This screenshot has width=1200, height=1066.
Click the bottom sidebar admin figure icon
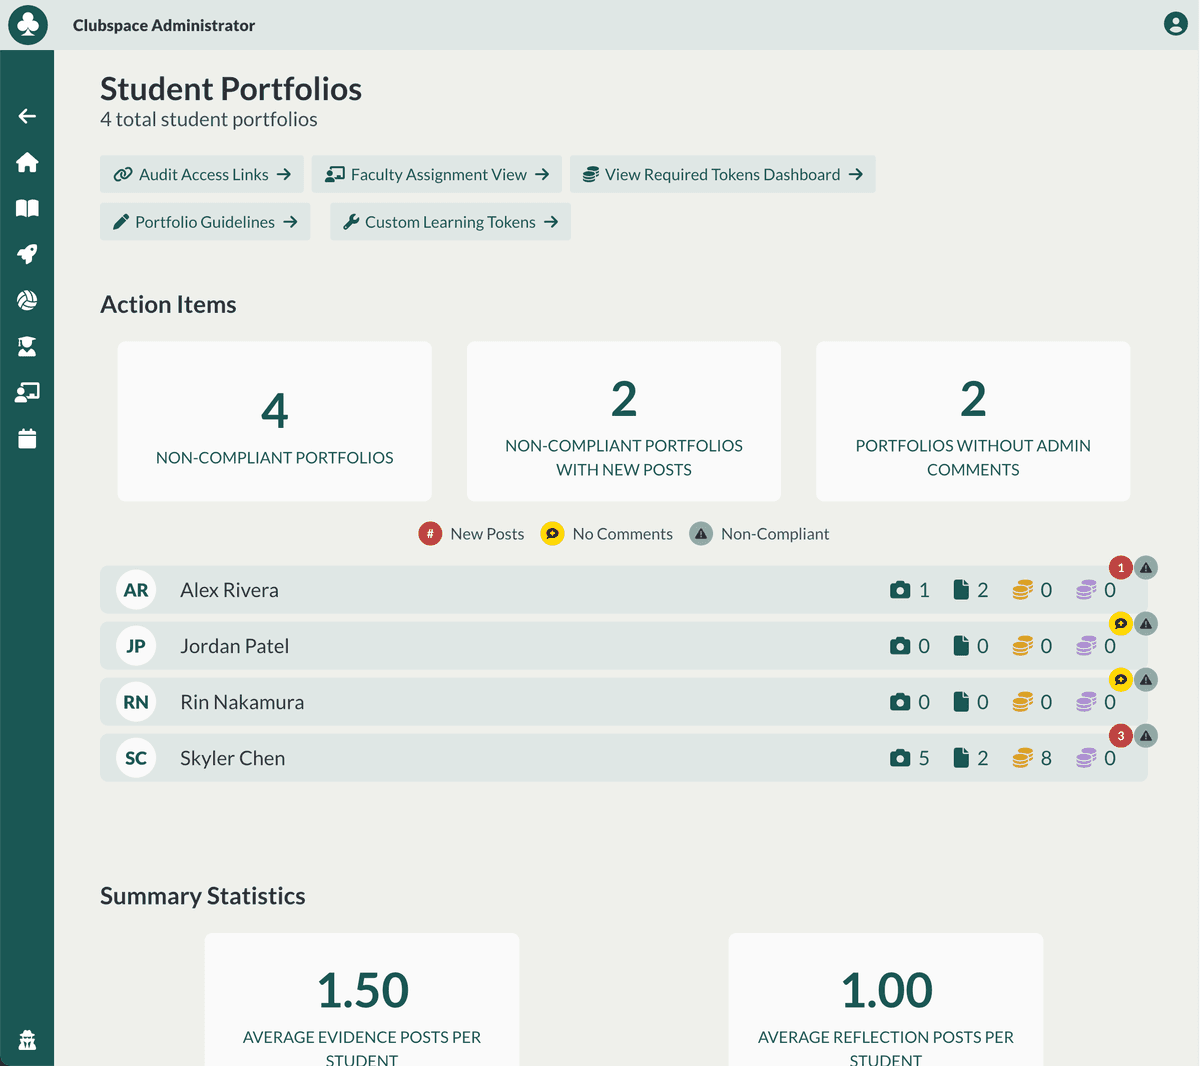click(x=27, y=1039)
